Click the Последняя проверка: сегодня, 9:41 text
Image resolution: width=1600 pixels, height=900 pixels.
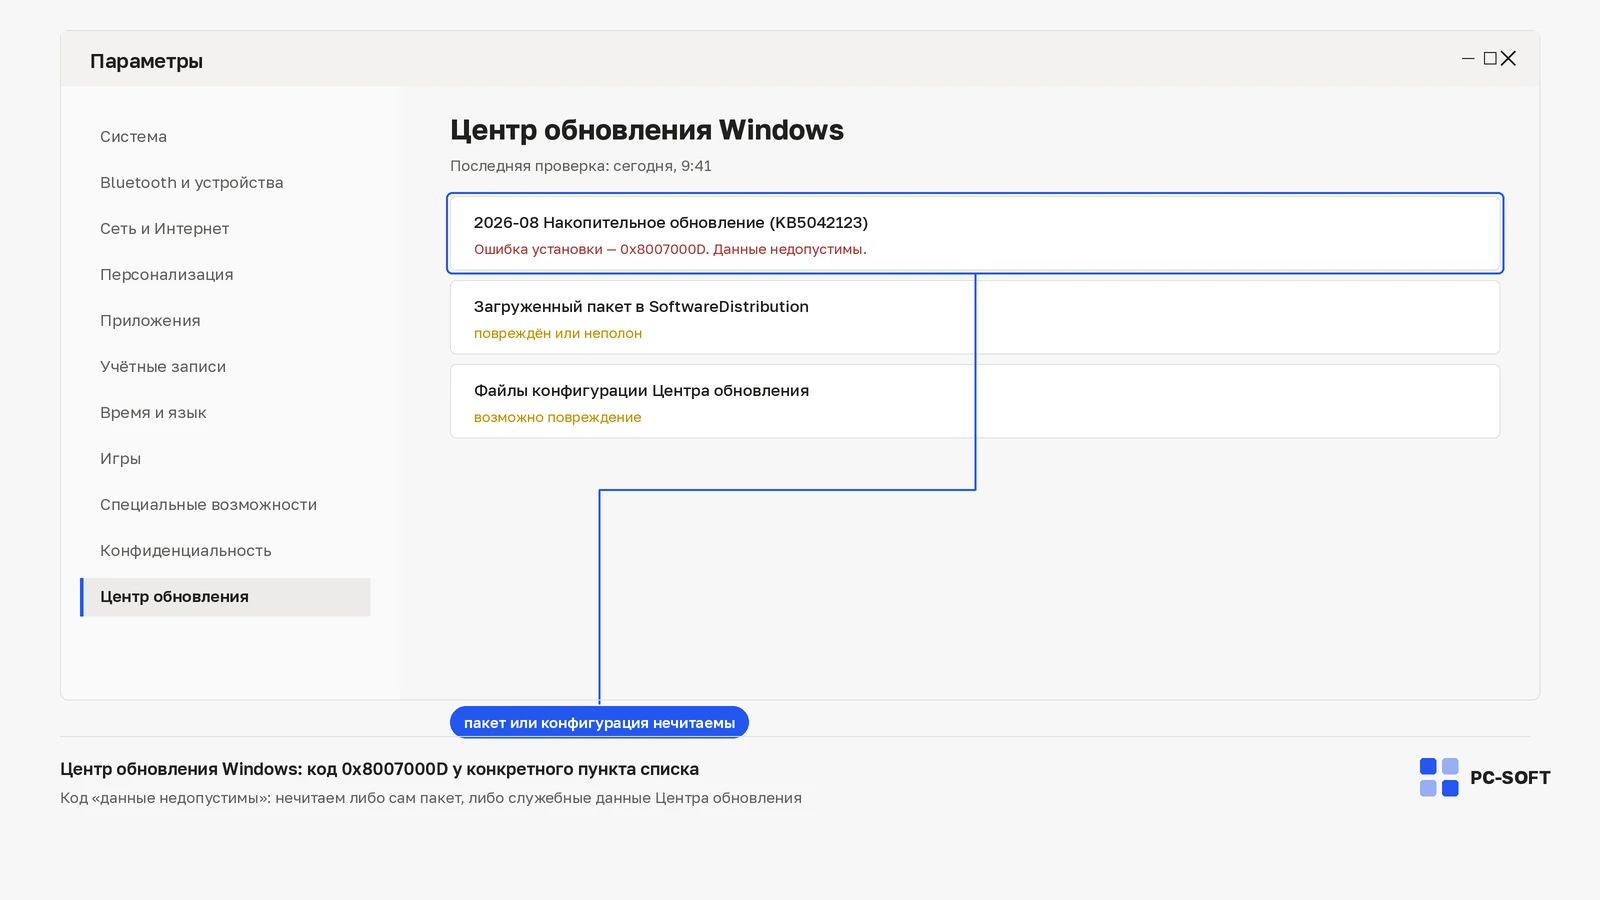click(x=581, y=166)
